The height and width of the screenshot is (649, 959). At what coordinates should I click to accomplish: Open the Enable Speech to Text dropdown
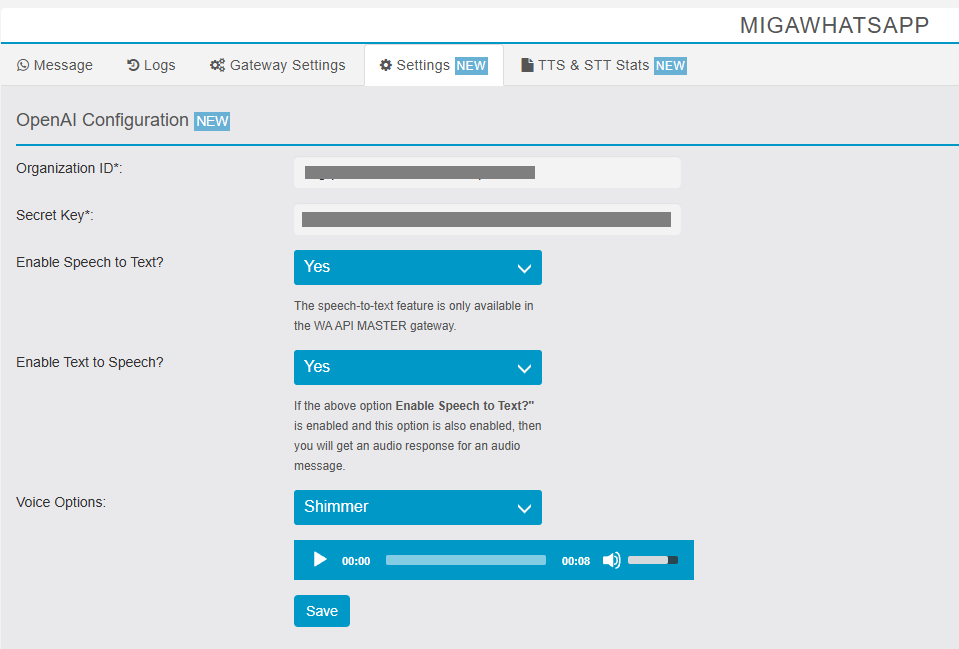[x=417, y=267]
